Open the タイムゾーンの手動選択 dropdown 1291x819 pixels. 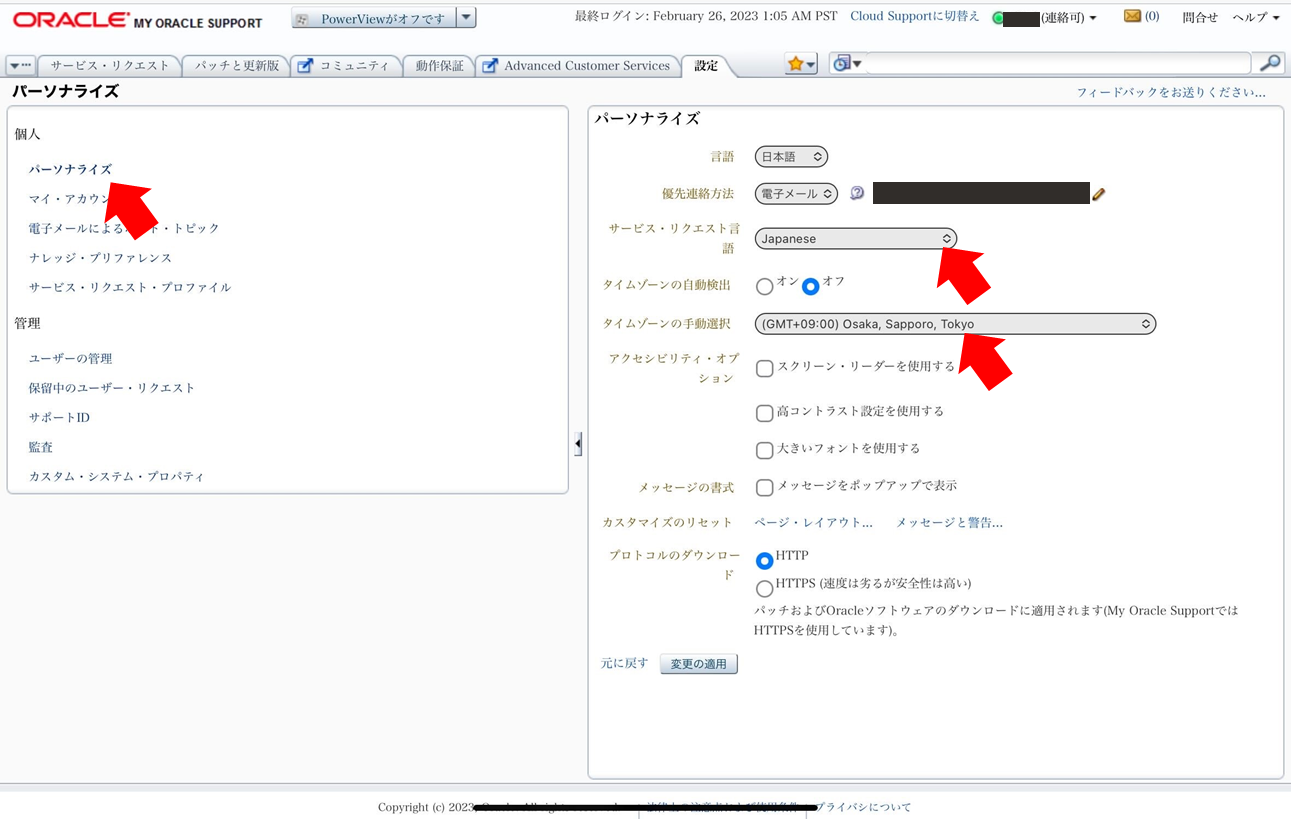click(x=955, y=324)
